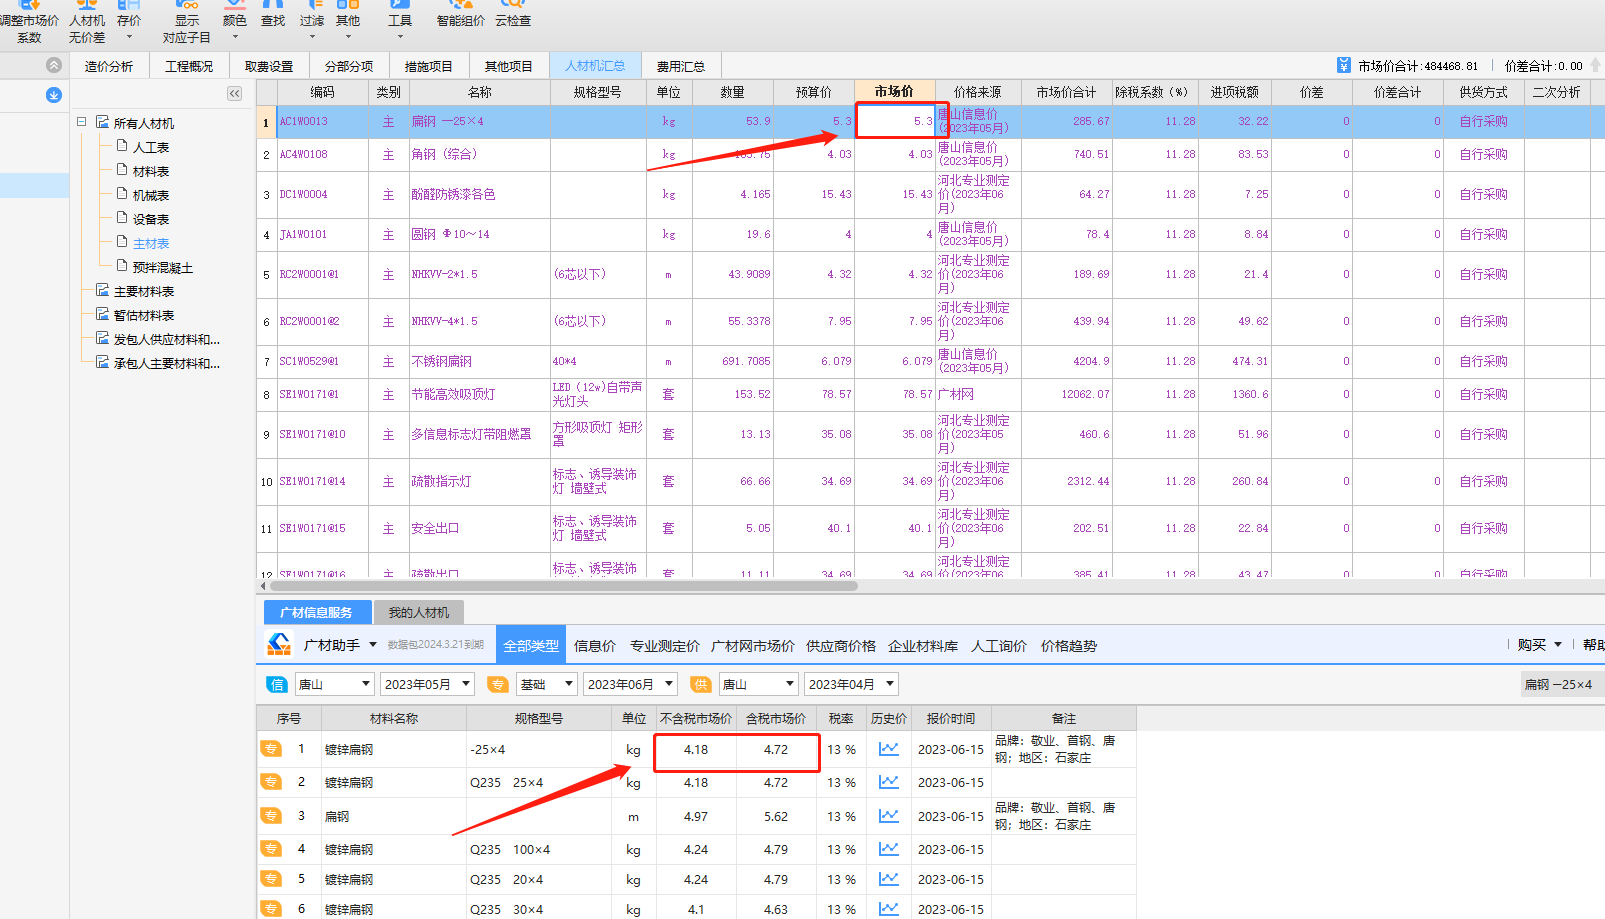View price history chart for row 4 Q235 100×4

pyautogui.click(x=888, y=849)
